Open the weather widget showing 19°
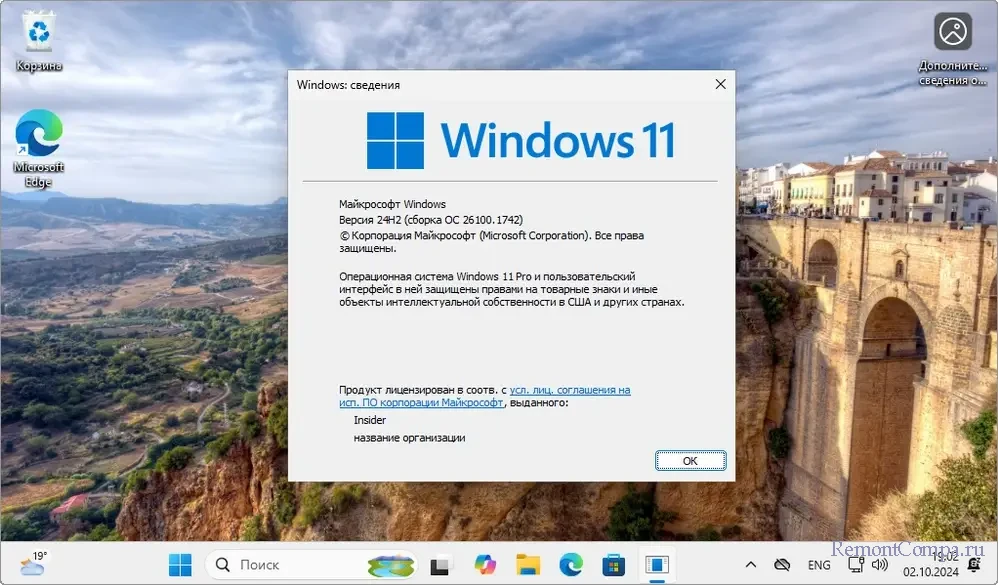Viewport: 998px width, 585px height. click(x=32, y=563)
